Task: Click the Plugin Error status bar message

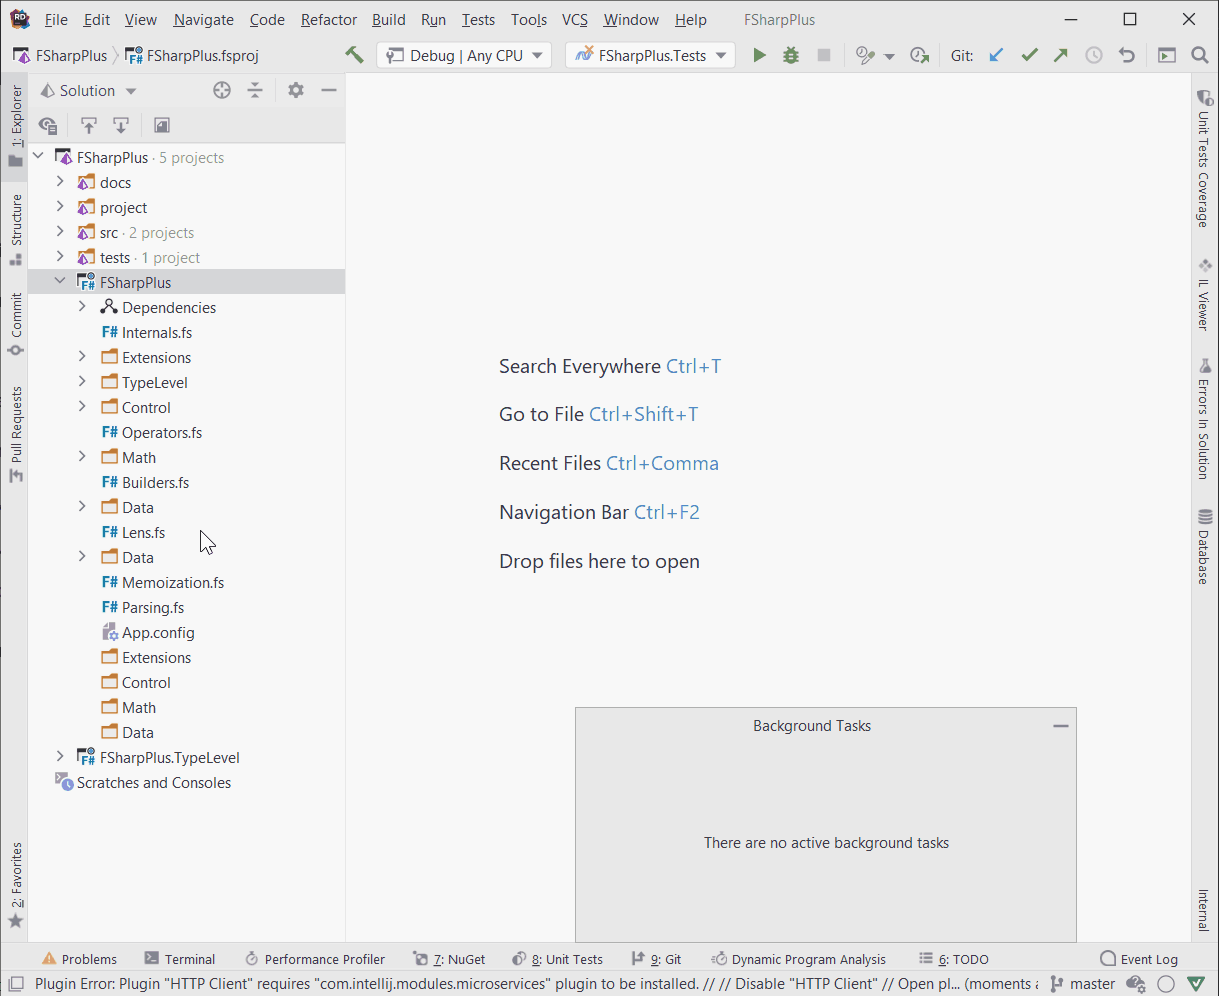Action: coord(536,984)
